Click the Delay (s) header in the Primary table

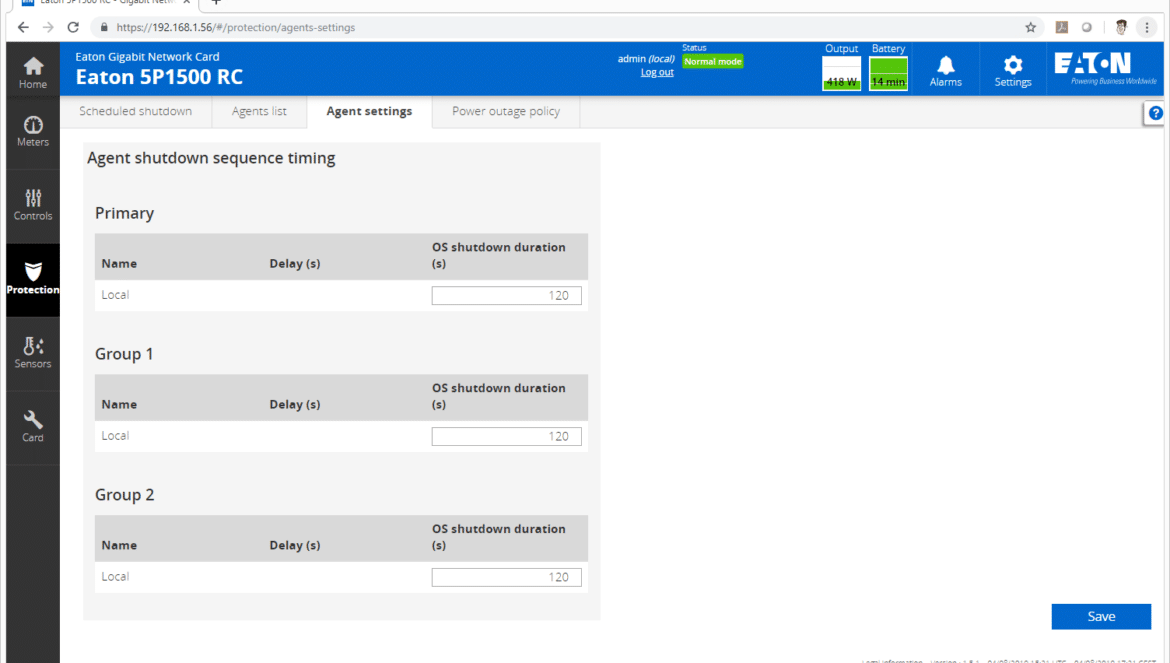[x=295, y=263]
